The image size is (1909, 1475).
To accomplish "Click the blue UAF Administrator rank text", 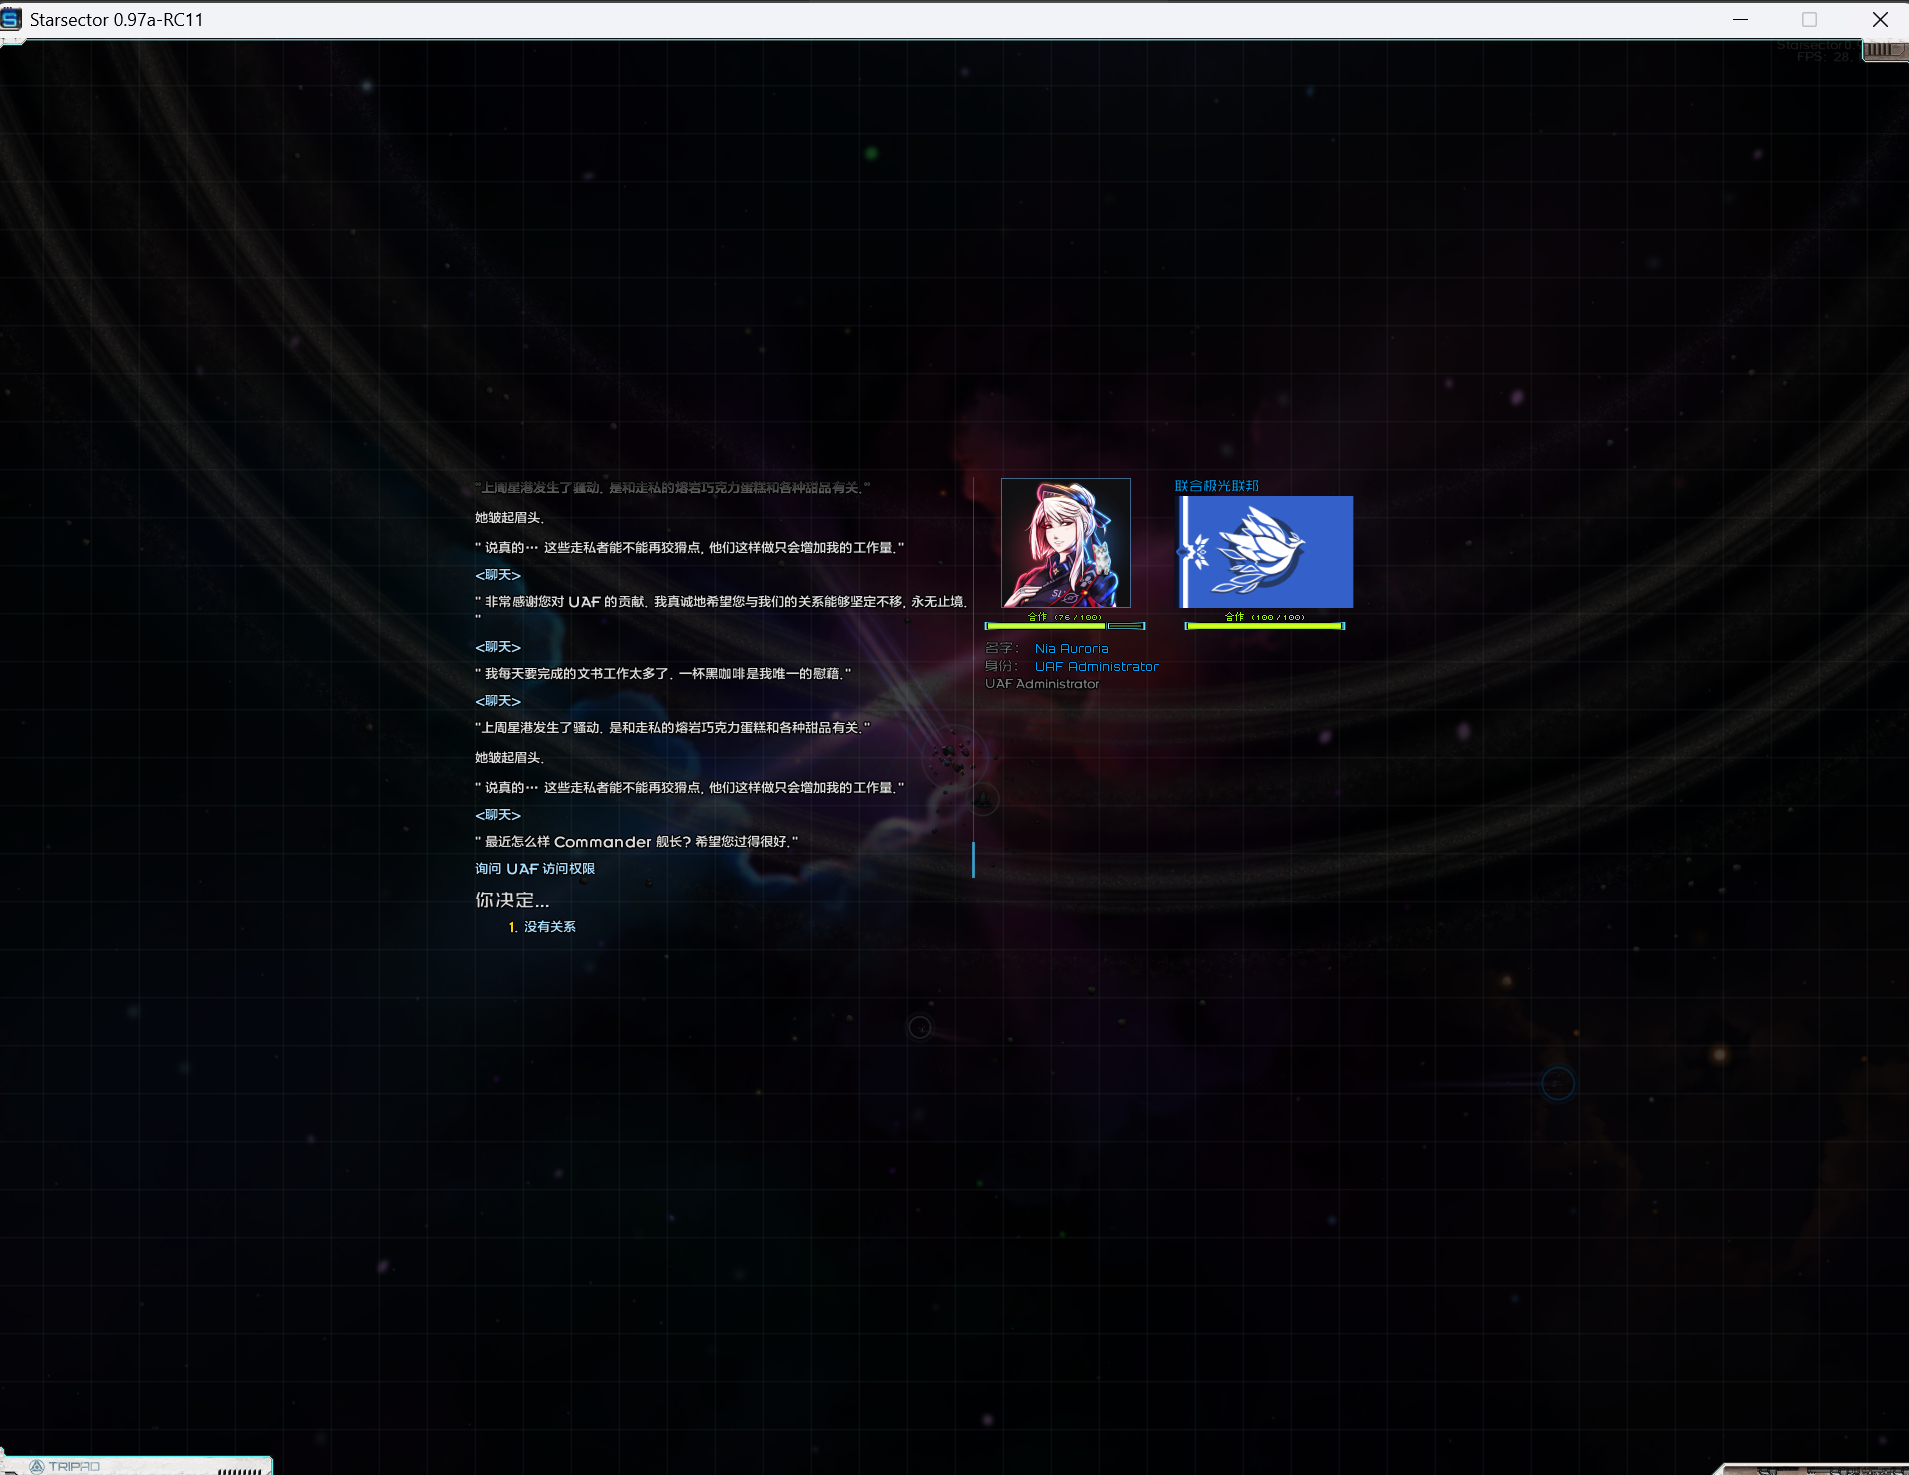I will (1096, 667).
